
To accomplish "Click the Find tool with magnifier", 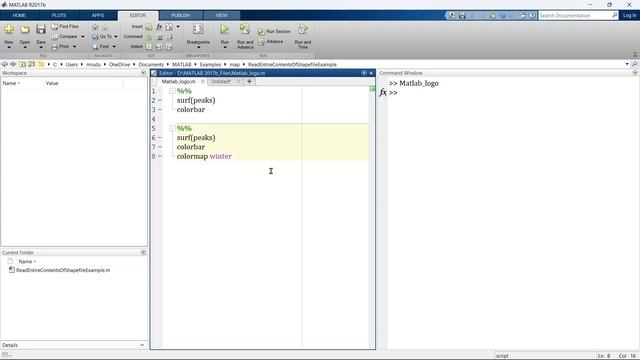I will pos(100,47).
